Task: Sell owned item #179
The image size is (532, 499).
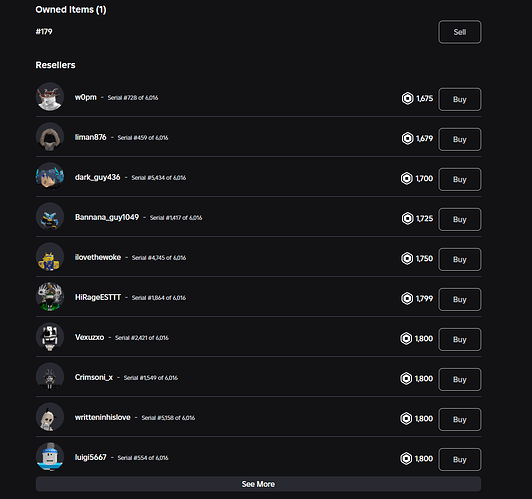Action: [x=460, y=32]
